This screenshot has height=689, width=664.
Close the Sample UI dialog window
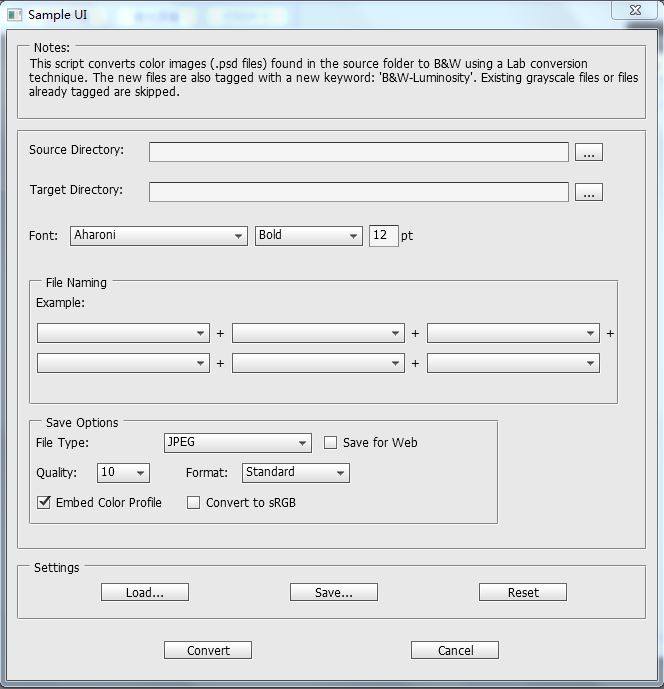tap(636, 9)
